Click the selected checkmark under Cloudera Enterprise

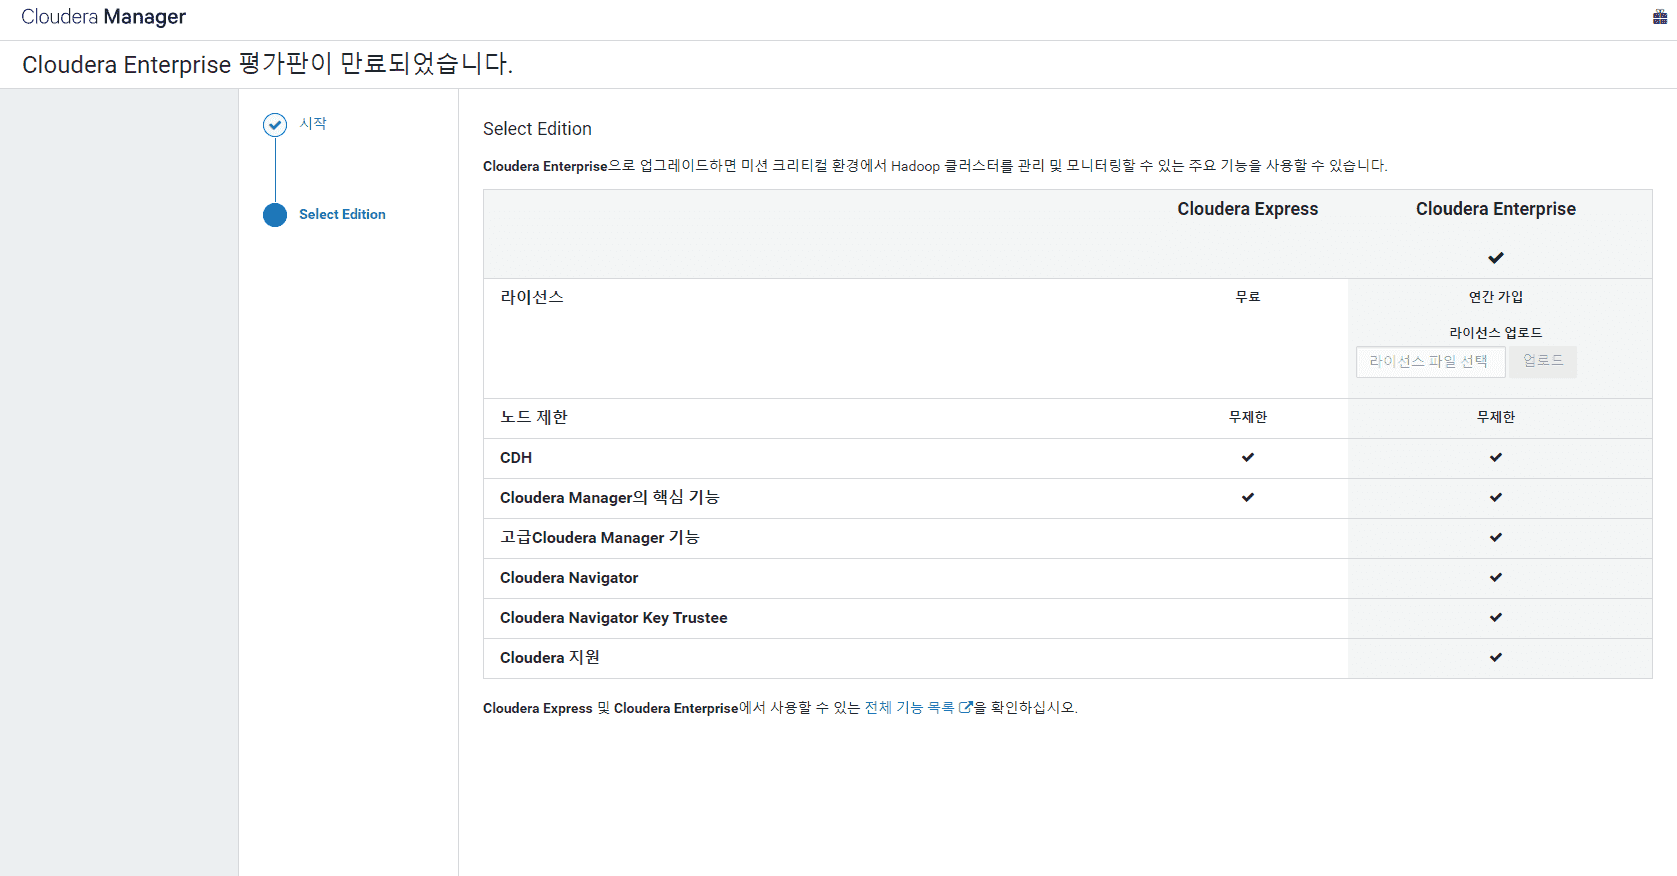click(x=1496, y=258)
